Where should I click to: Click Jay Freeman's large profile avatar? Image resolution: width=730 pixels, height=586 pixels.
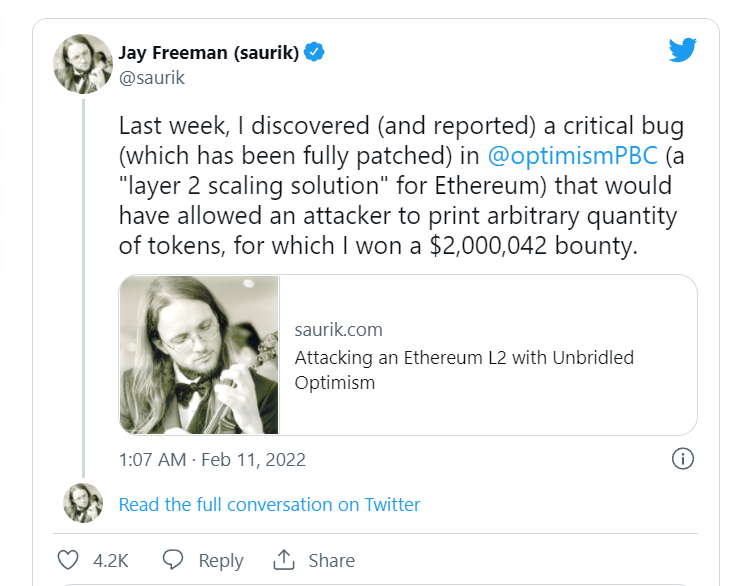(x=82, y=65)
